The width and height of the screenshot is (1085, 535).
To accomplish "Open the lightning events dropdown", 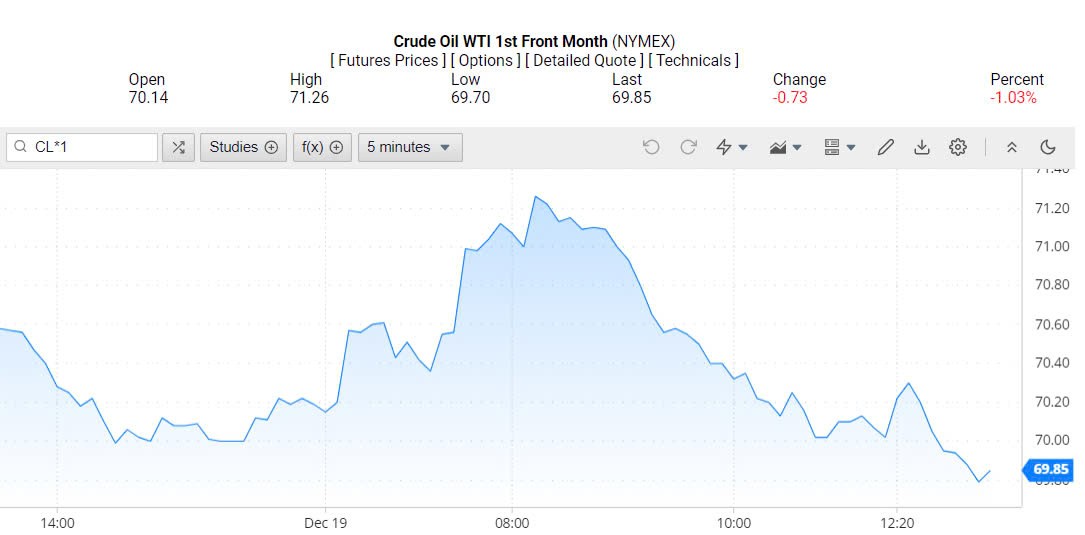I will 732,148.
